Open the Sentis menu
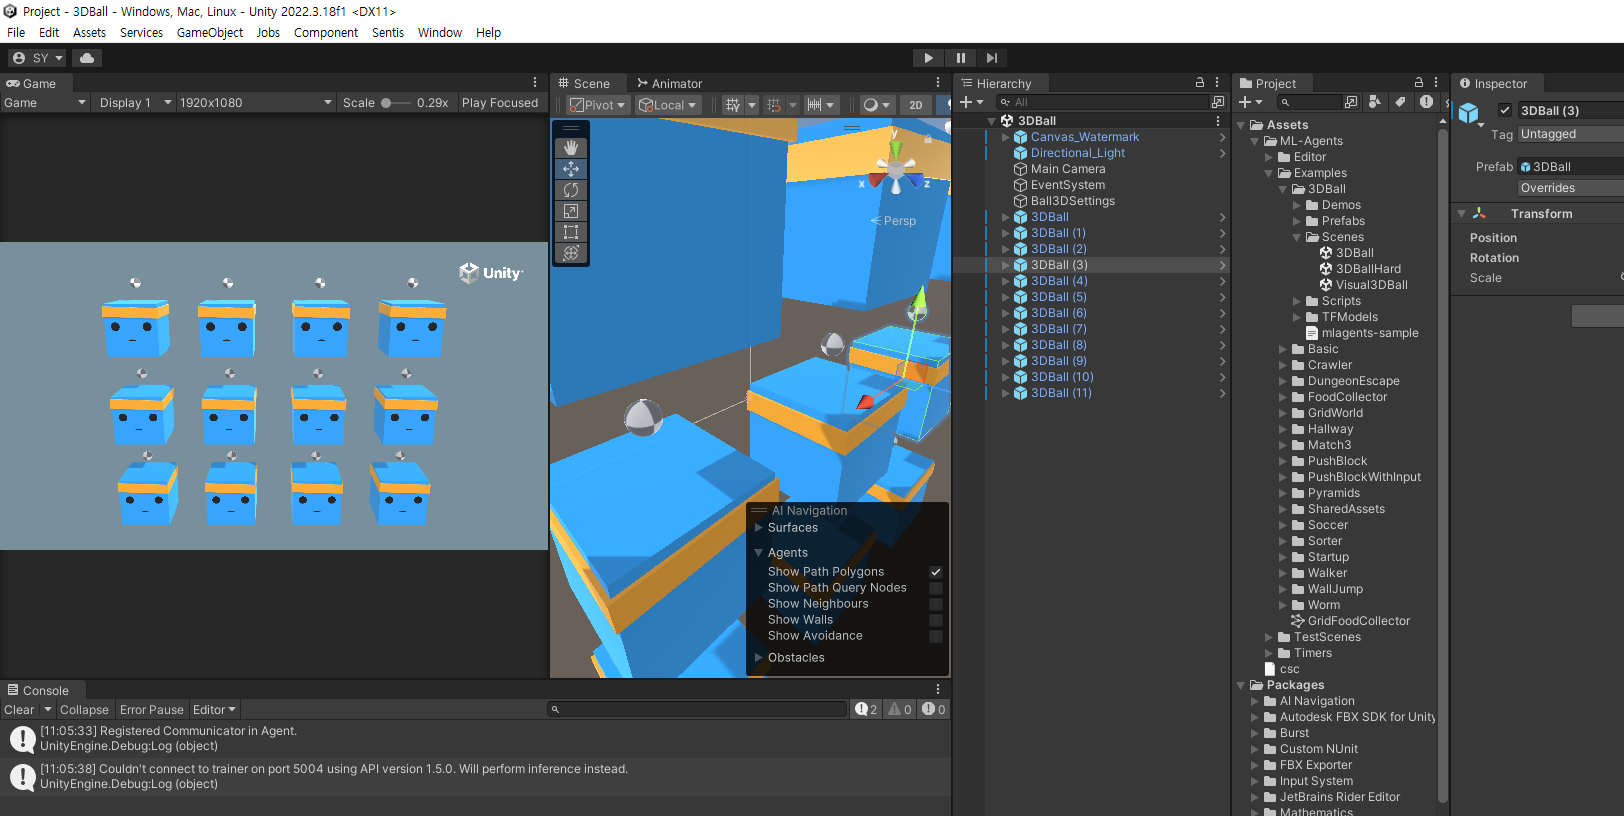 coord(388,32)
